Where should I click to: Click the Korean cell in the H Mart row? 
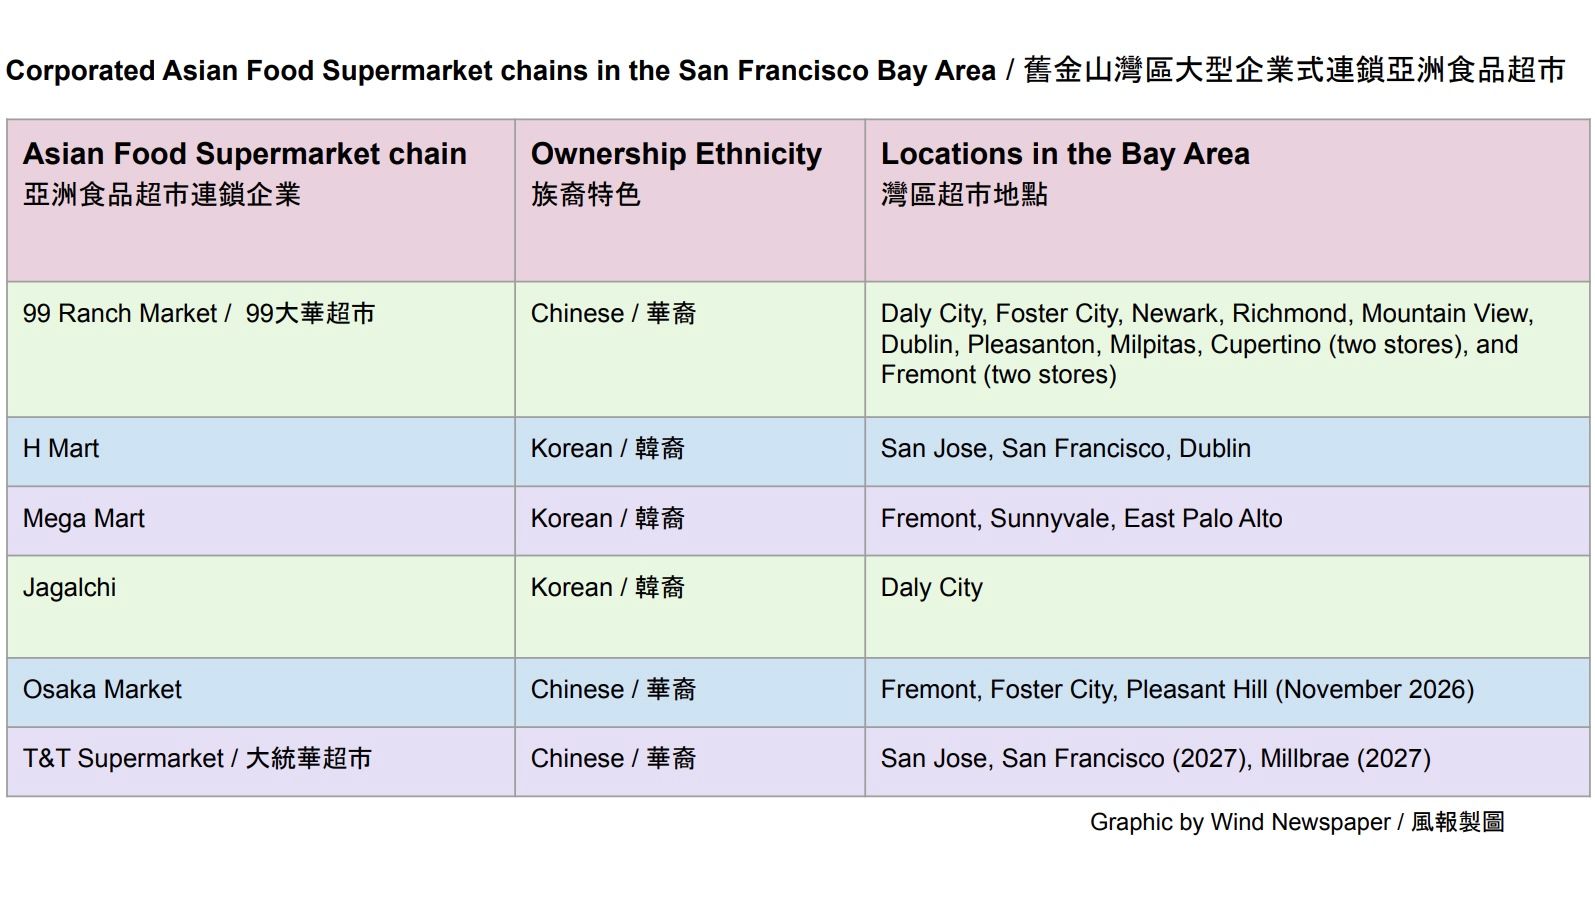point(690,452)
